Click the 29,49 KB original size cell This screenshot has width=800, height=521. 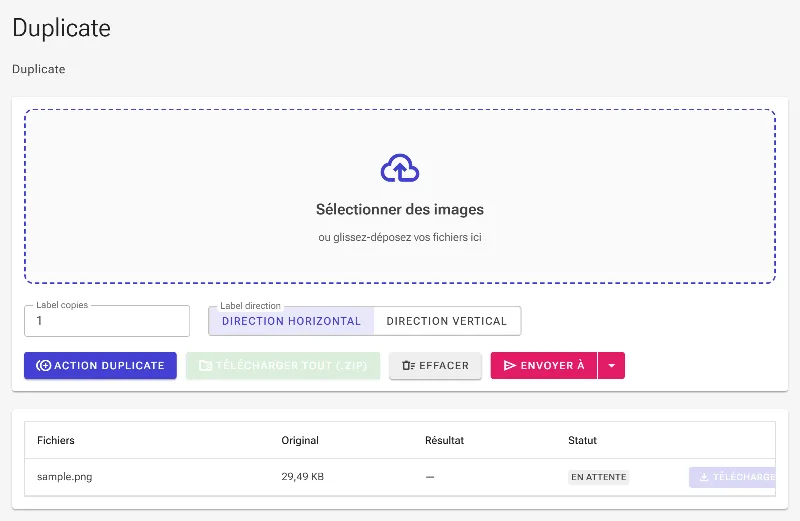pos(303,477)
